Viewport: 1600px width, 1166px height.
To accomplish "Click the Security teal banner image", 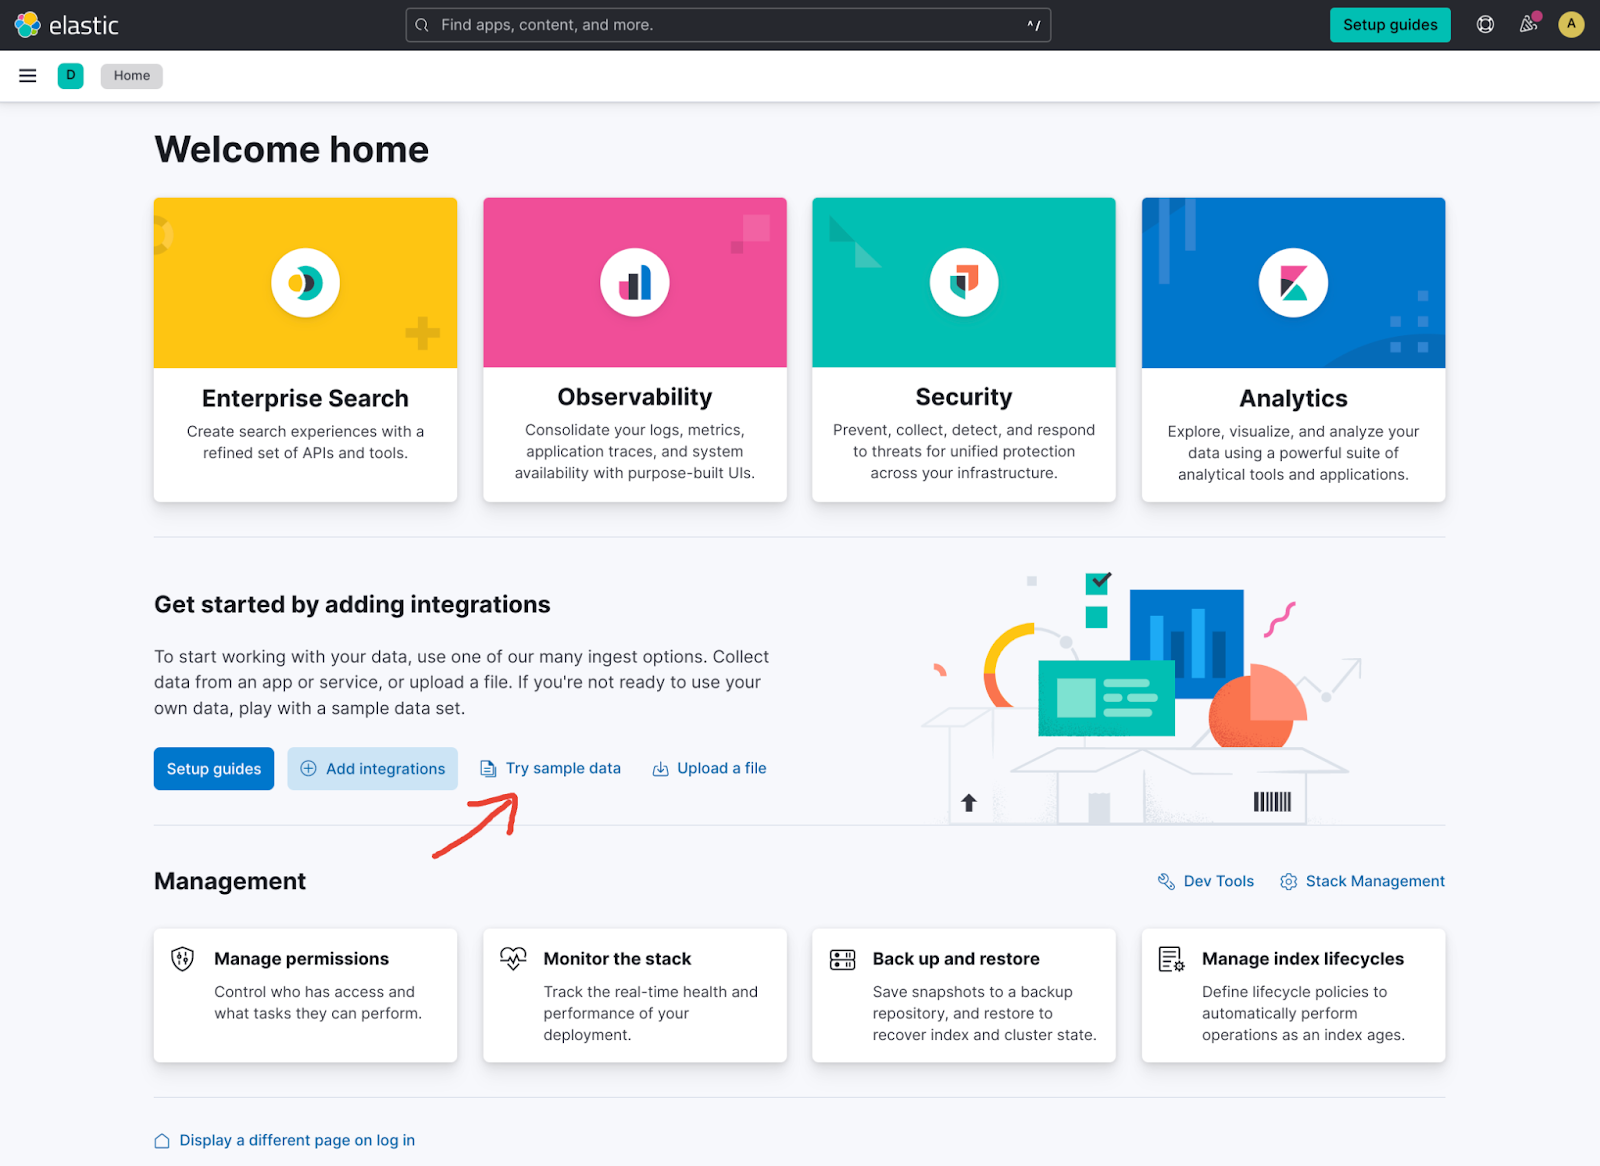I will [x=964, y=283].
